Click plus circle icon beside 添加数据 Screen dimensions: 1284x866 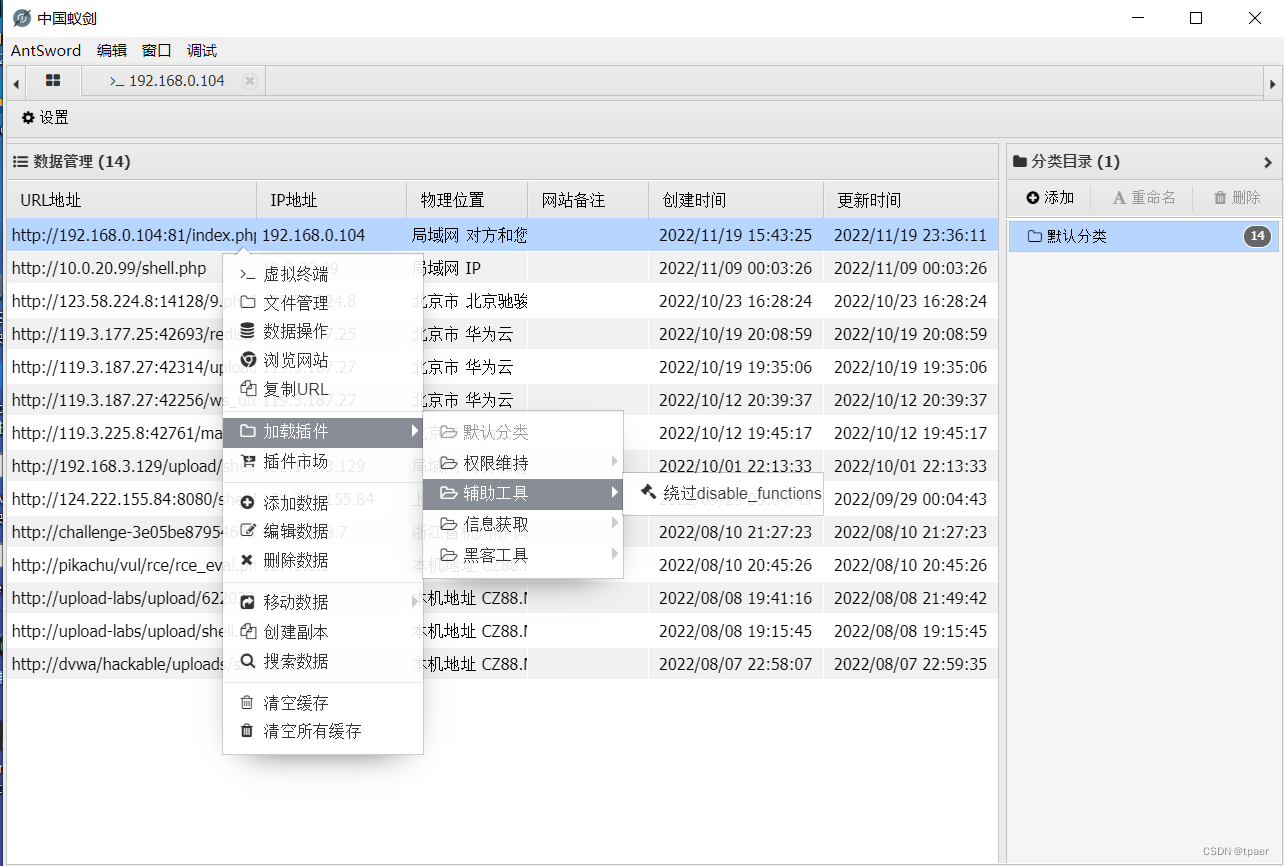pos(247,503)
